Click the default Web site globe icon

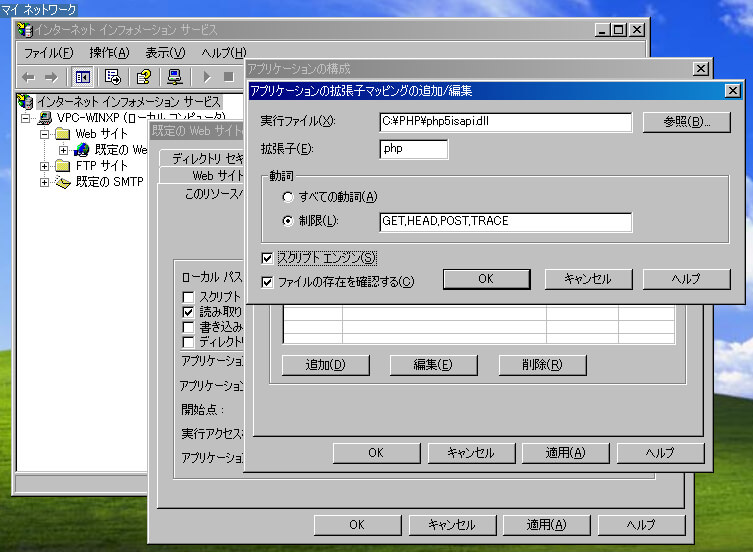click(82, 150)
